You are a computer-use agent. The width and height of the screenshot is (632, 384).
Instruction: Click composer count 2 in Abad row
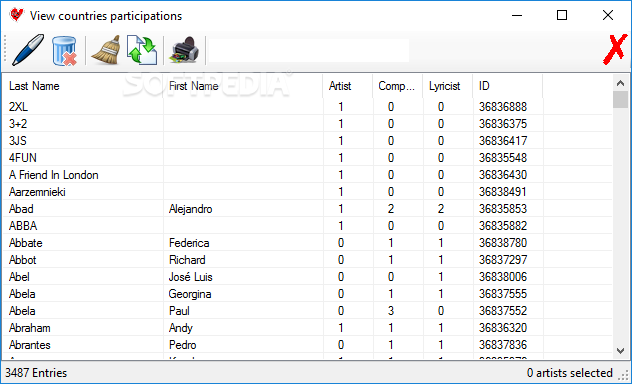(391, 209)
